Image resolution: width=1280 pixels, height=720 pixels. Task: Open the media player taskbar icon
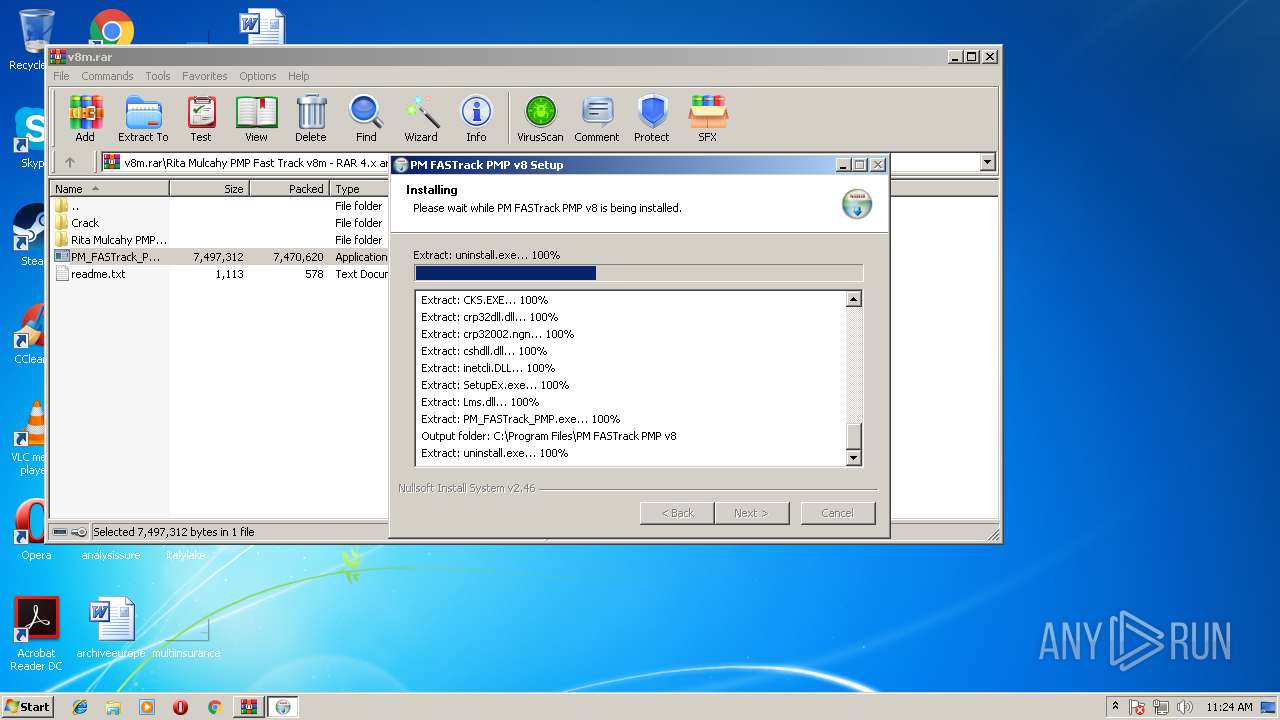coord(147,707)
